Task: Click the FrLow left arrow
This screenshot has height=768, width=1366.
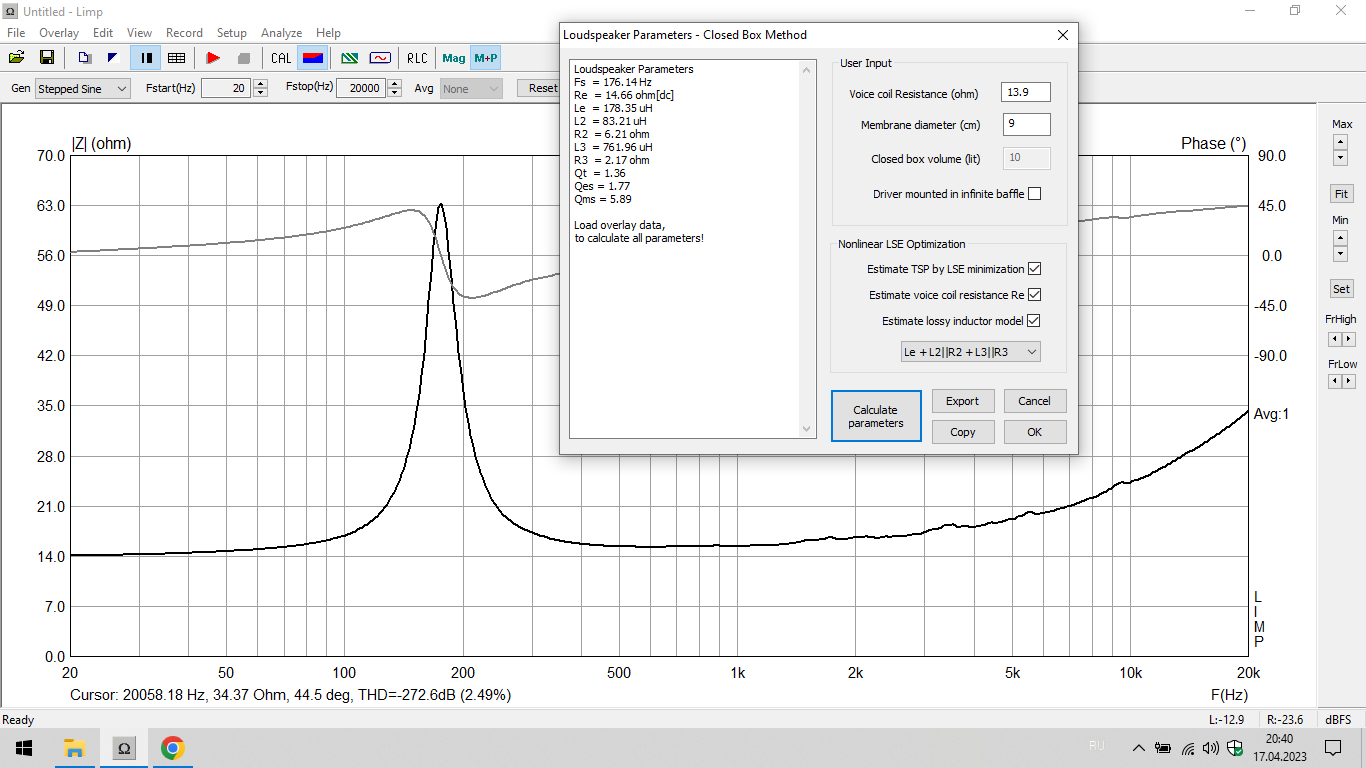Action: 1335,381
